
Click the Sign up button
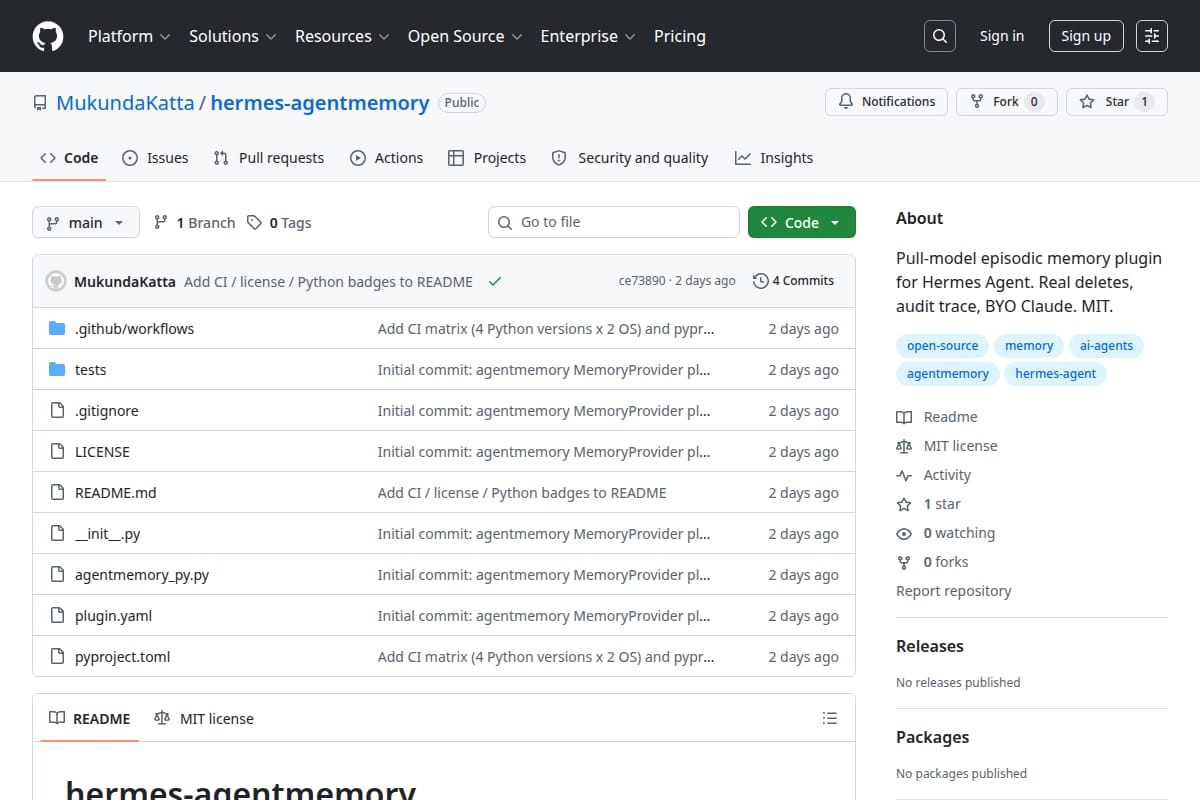click(1086, 36)
